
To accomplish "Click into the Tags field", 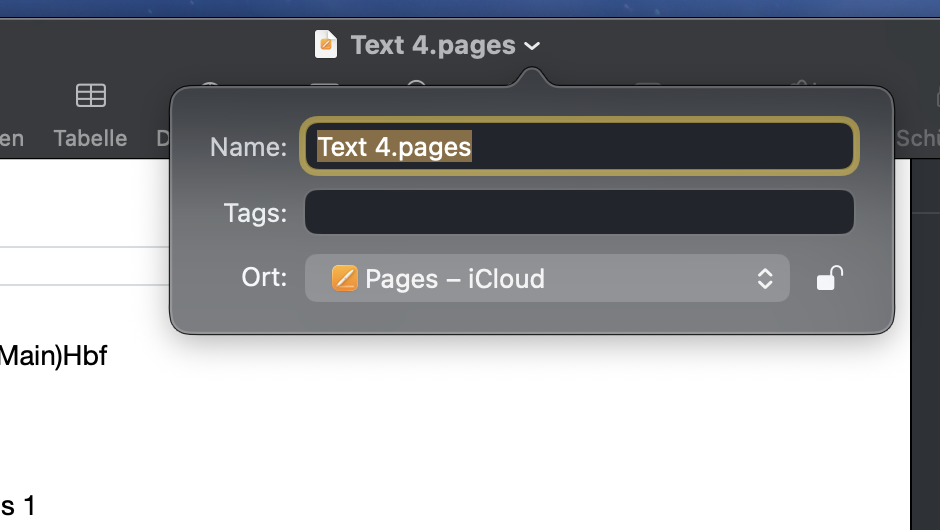I will (579, 213).
